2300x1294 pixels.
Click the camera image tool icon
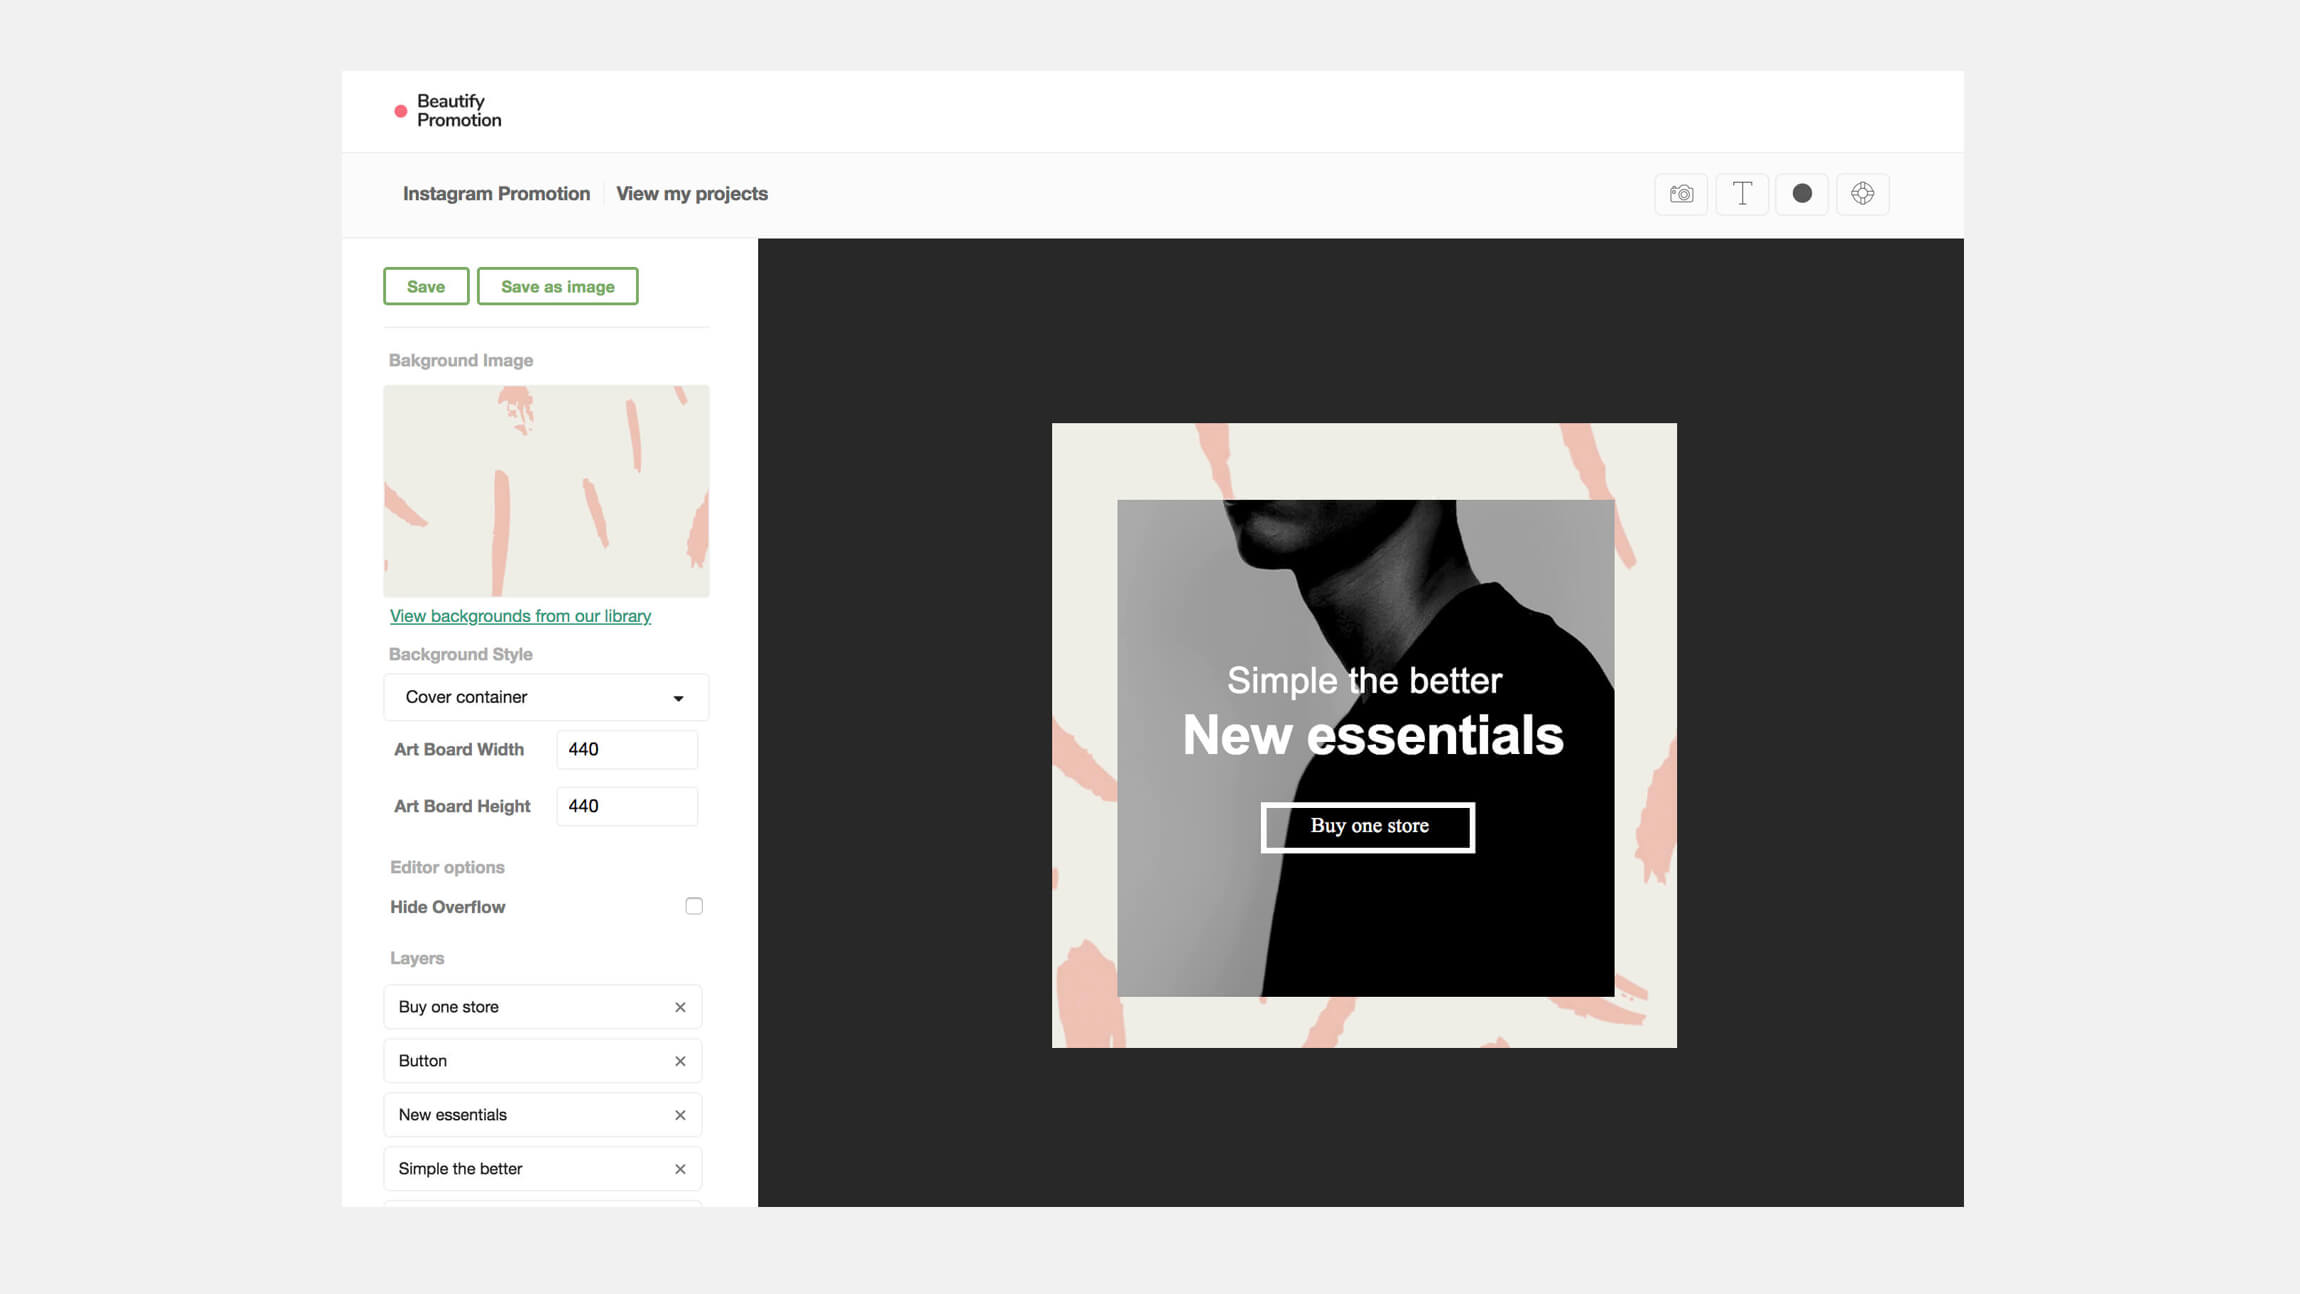click(1681, 194)
